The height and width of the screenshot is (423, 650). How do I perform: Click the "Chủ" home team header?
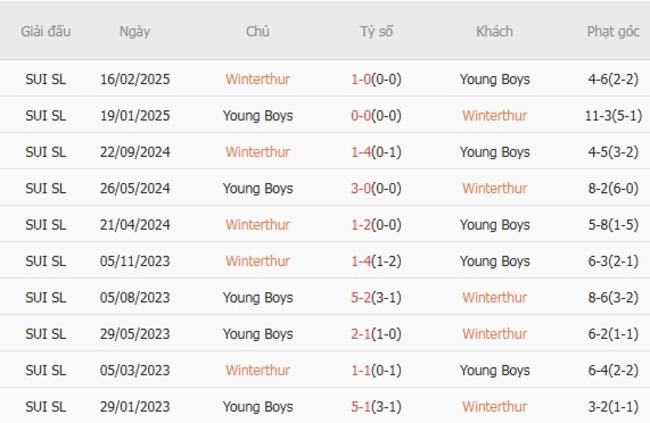pos(258,31)
